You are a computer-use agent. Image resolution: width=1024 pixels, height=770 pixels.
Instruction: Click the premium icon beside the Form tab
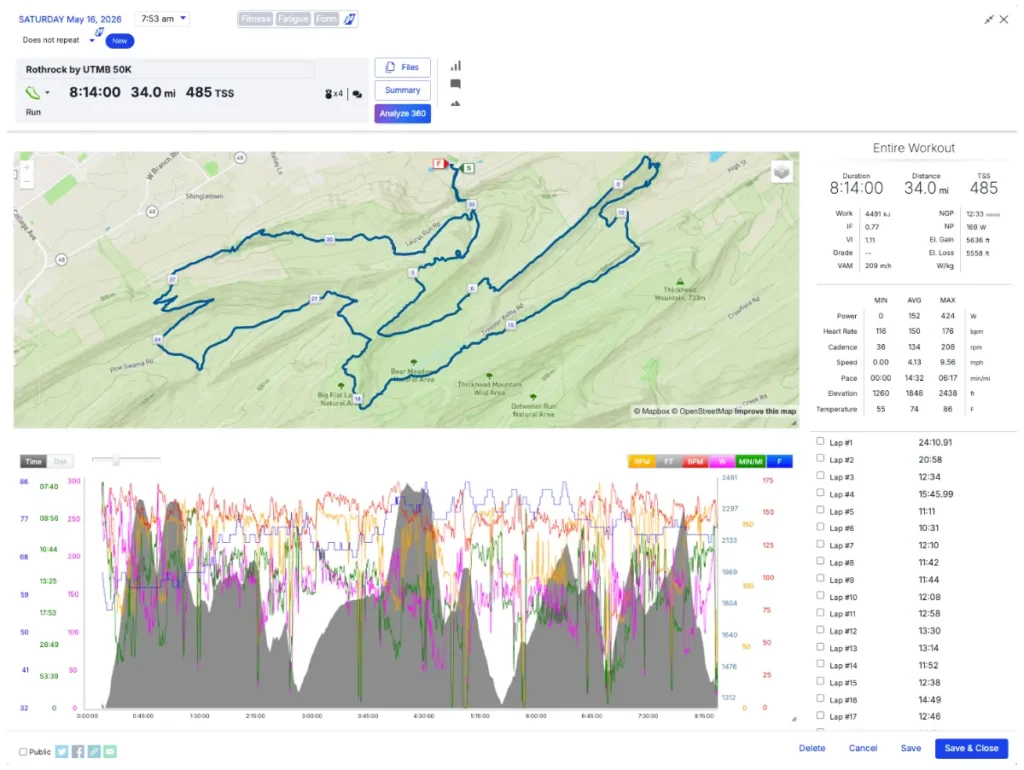350,19
